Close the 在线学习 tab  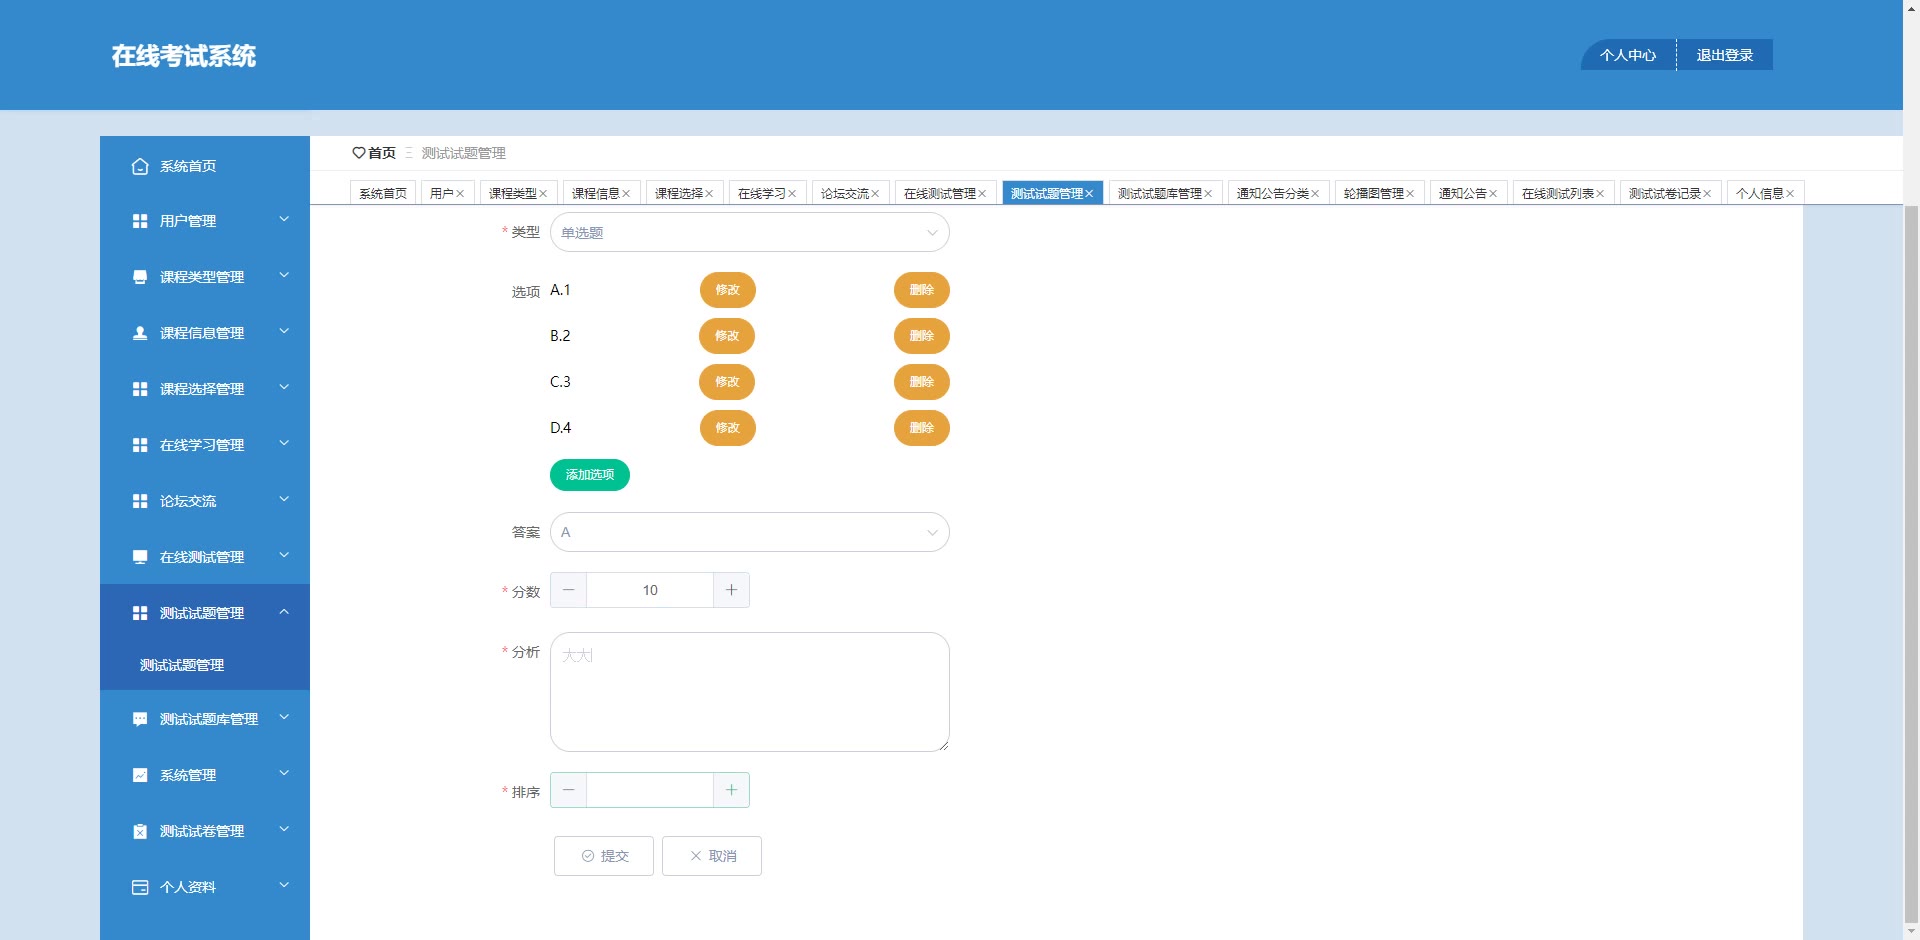(x=792, y=194)
